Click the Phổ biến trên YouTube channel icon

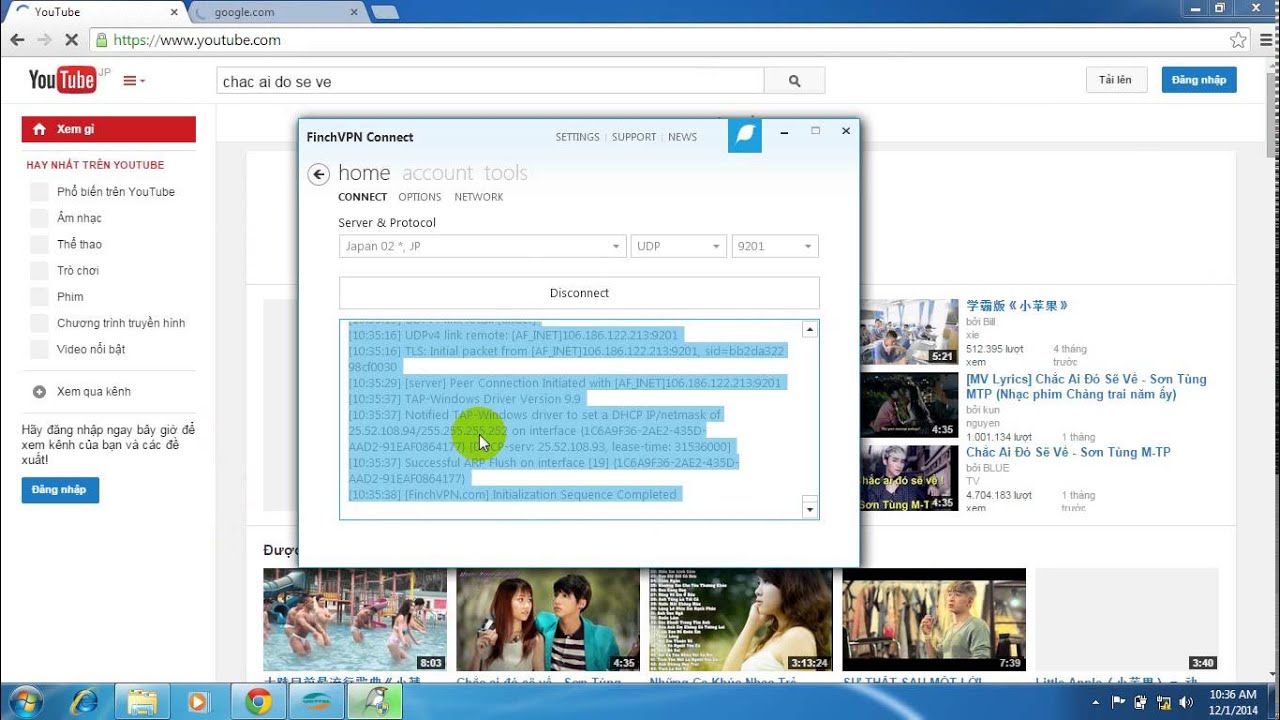[39, 192]
